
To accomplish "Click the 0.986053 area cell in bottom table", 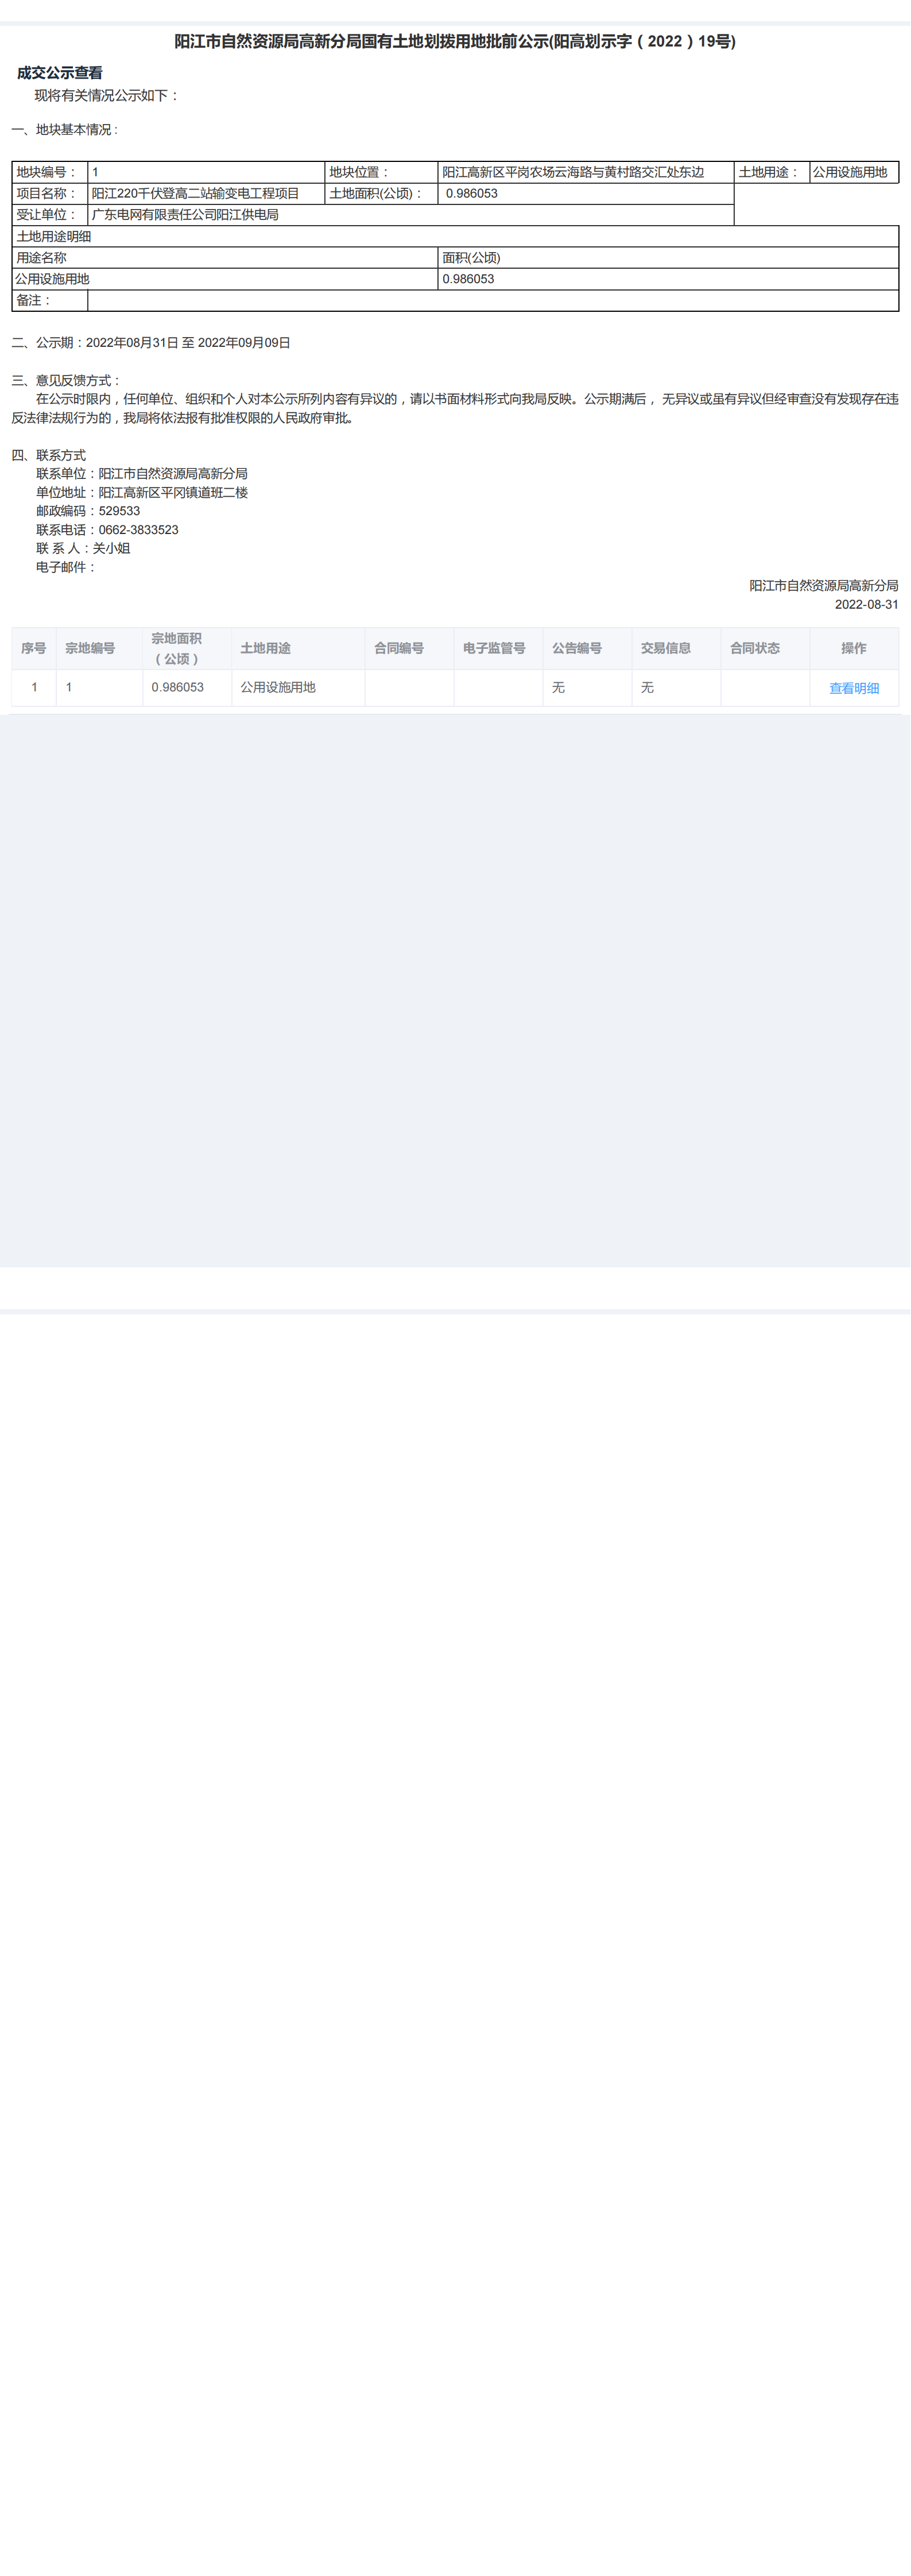I will [187, 687].
